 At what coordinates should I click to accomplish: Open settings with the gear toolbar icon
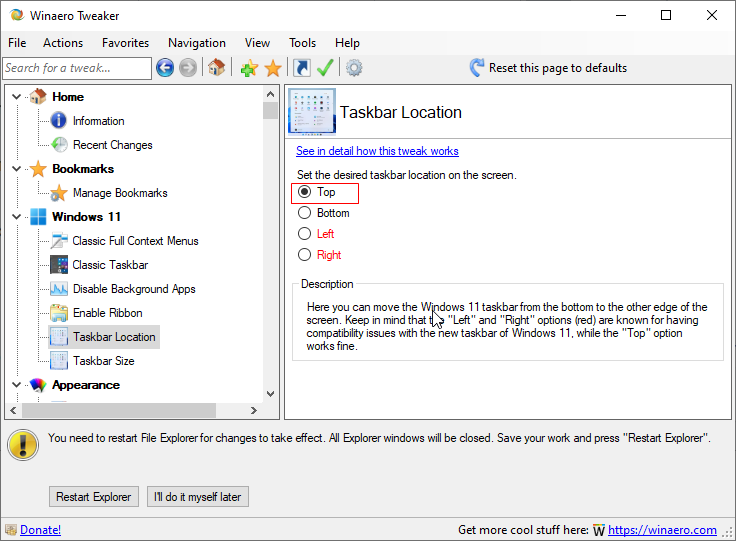[x=354, y=68]
